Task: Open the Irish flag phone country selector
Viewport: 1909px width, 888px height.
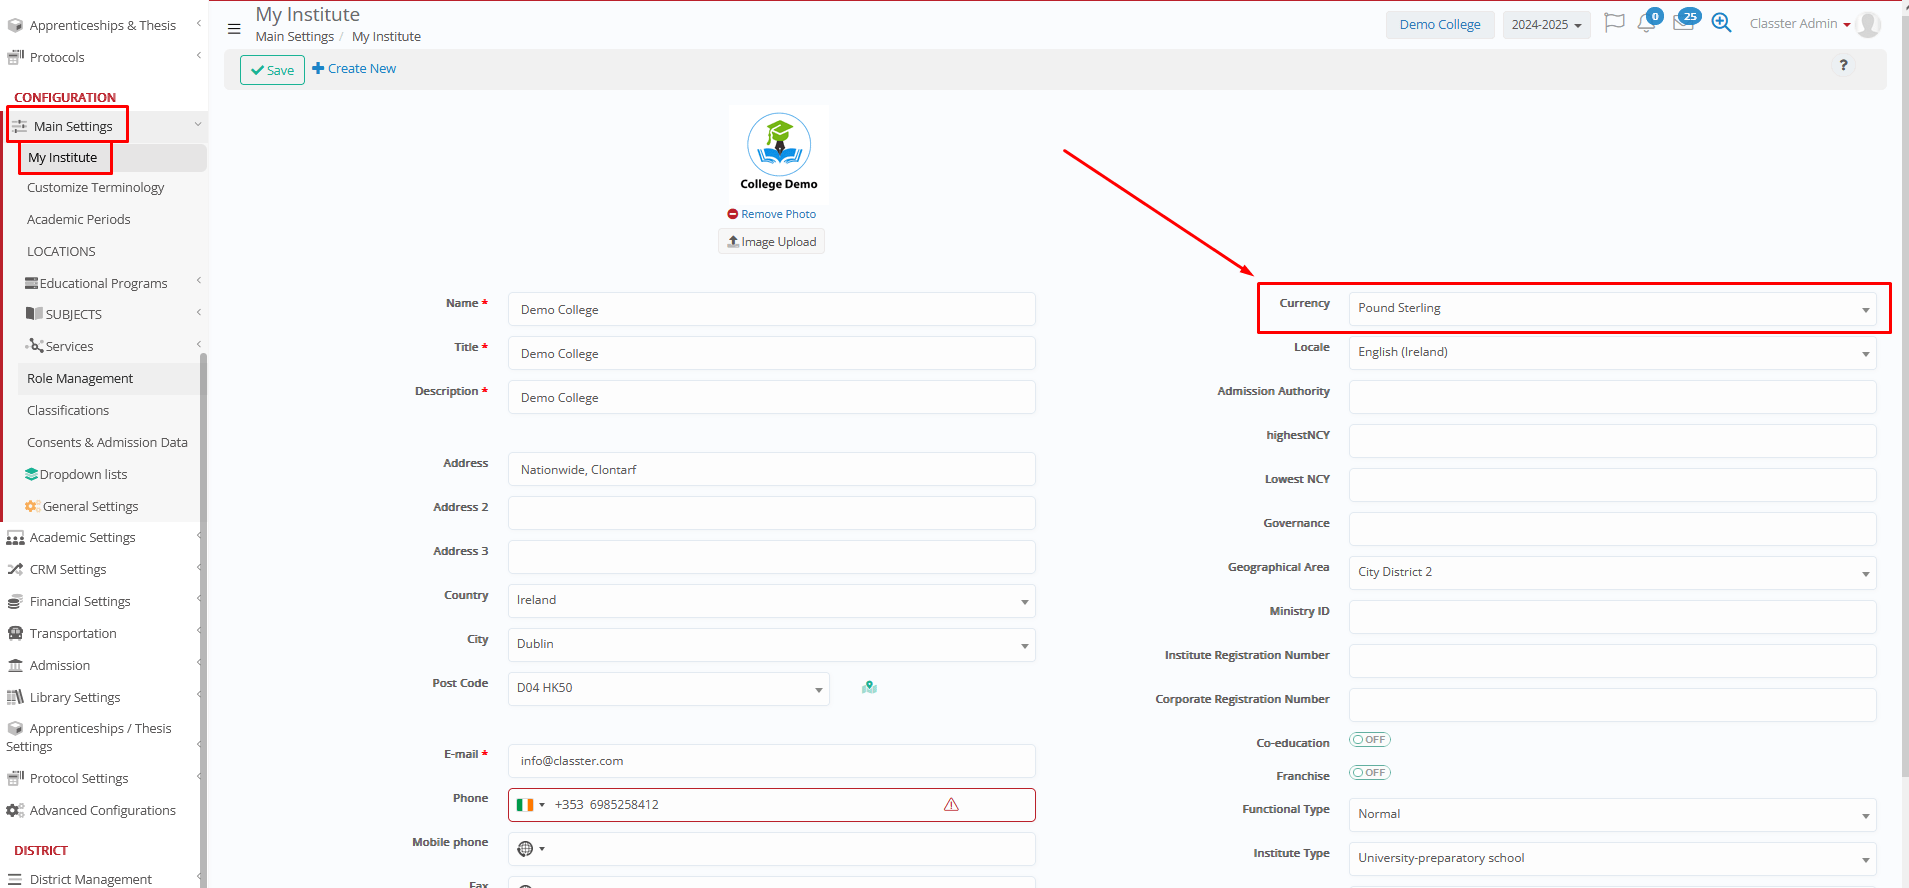Action: [x=530, y=805]
